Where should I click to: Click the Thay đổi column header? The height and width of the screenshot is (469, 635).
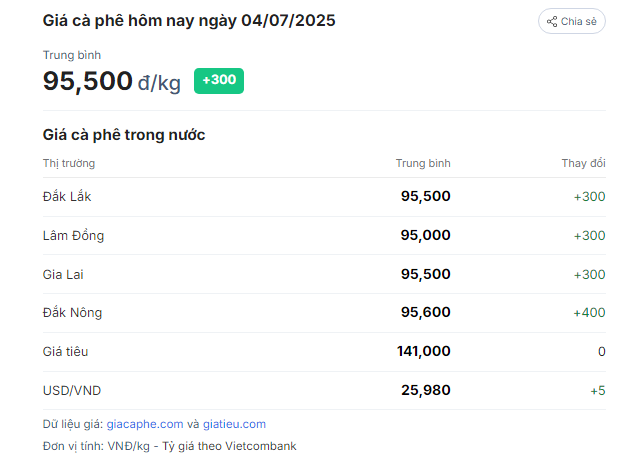tap(583, 163)
